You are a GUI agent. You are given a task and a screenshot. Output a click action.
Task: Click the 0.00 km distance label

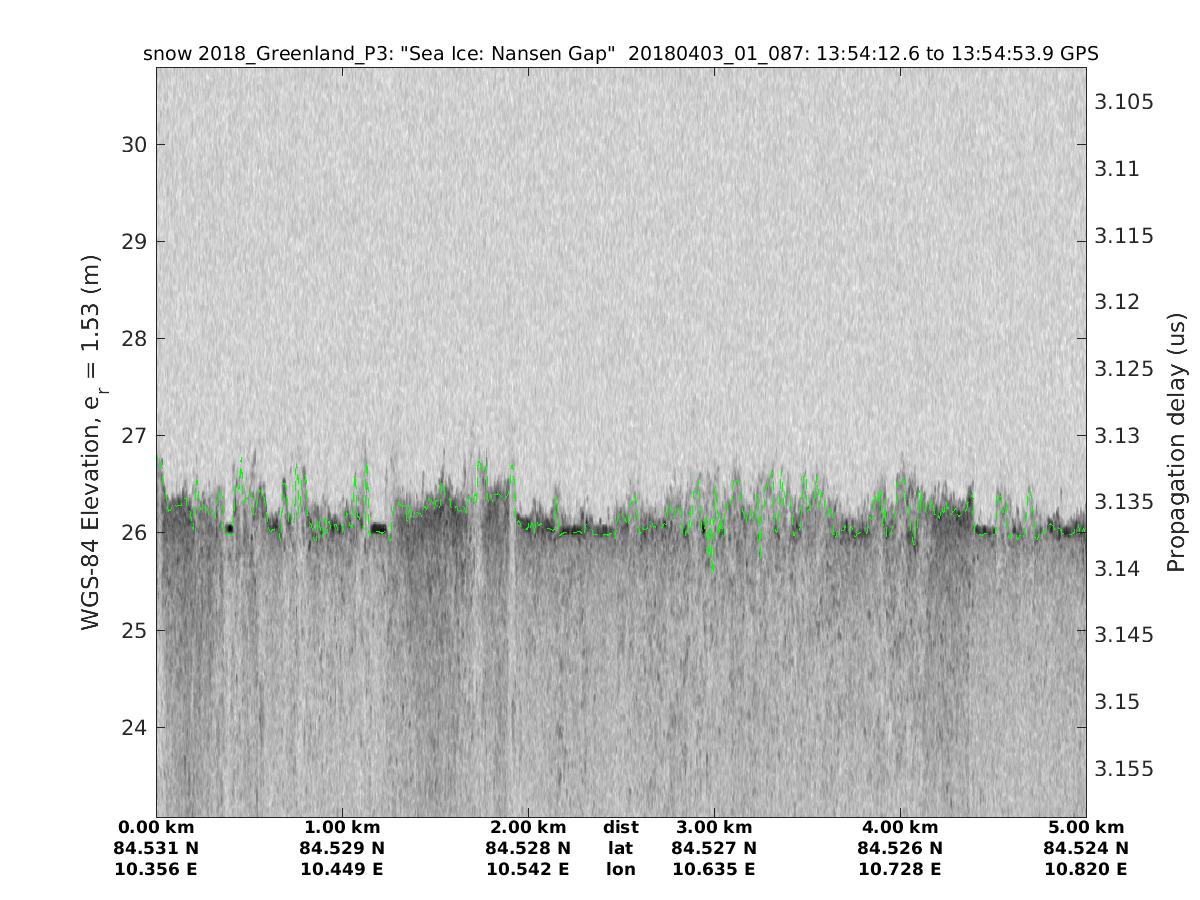pyautogui.click(x=156, y=827)
